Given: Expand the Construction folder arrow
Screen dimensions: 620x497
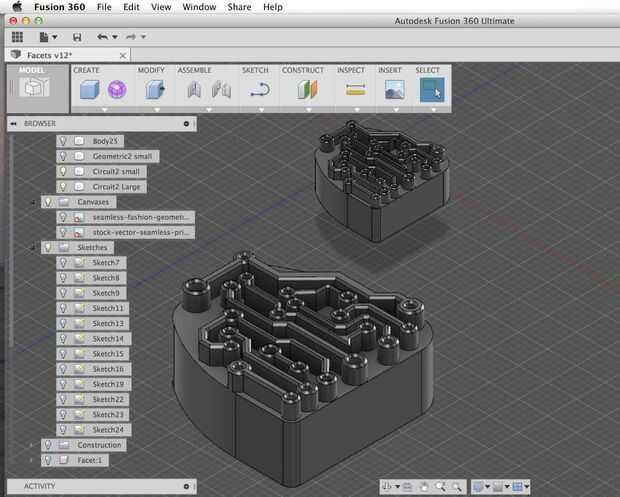Looking at the screenshot, I should point(32,445).
